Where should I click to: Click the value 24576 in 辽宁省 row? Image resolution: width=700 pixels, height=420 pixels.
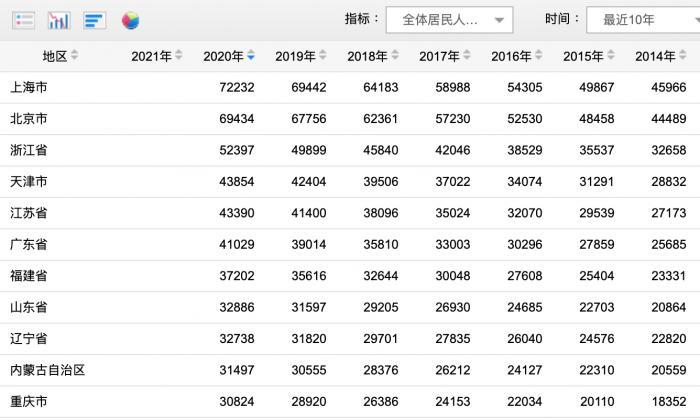click(x=597, y=339)
